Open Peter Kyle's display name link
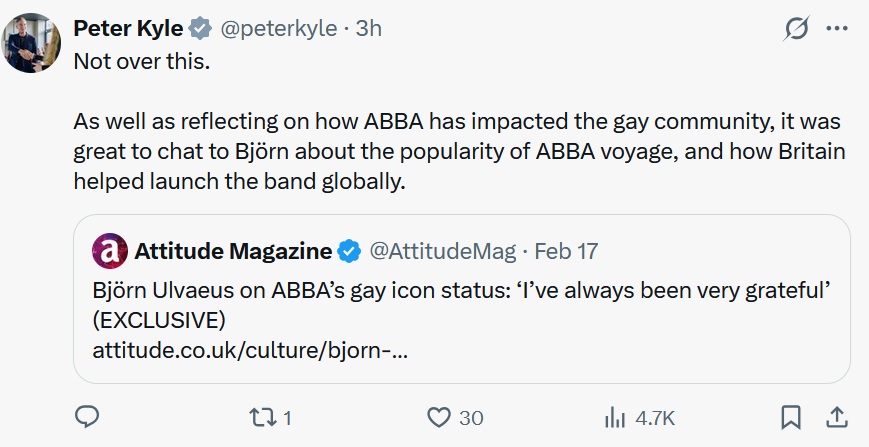The image size is (869, 447). click(128, 29)
